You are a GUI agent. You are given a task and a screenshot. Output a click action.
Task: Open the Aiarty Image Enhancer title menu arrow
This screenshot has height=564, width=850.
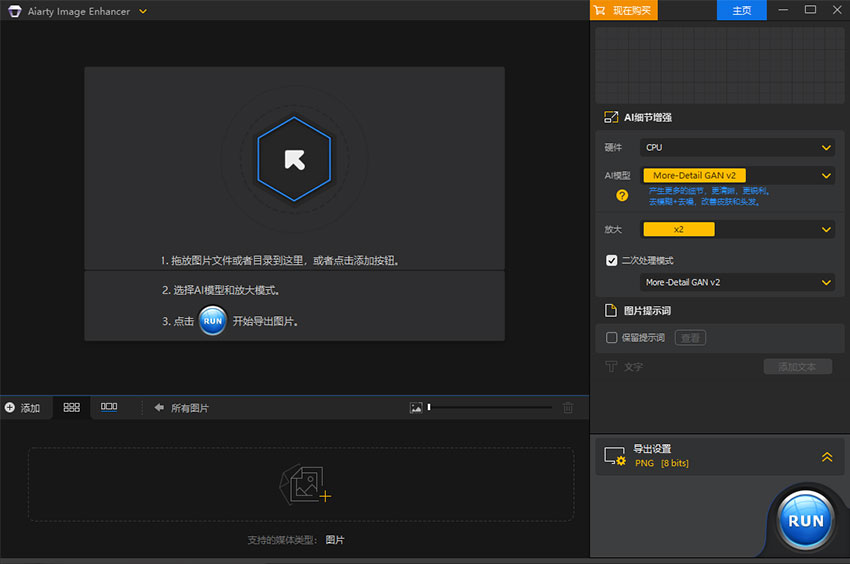[143, 11]
